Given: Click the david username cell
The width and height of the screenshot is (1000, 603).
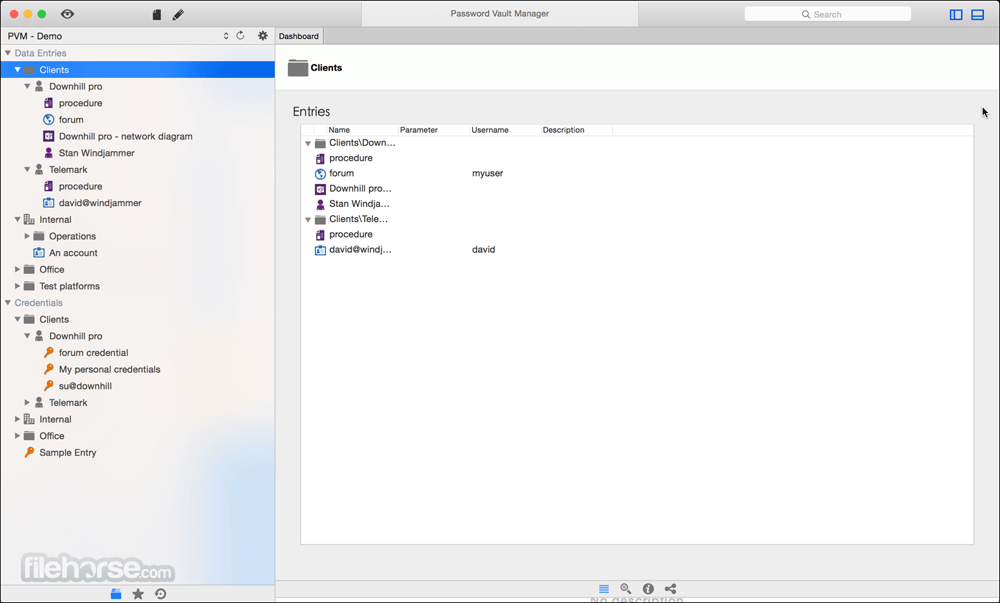Looking at the screenshot, I should coord(483,249).
